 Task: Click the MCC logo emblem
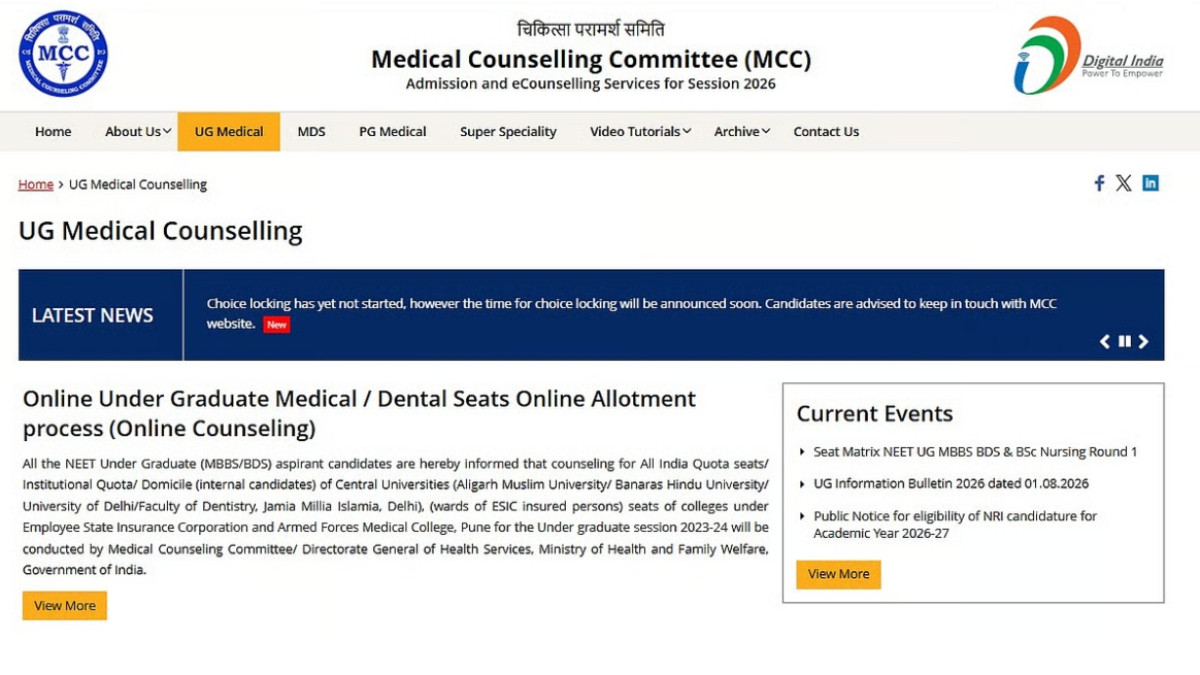[63, 54]
